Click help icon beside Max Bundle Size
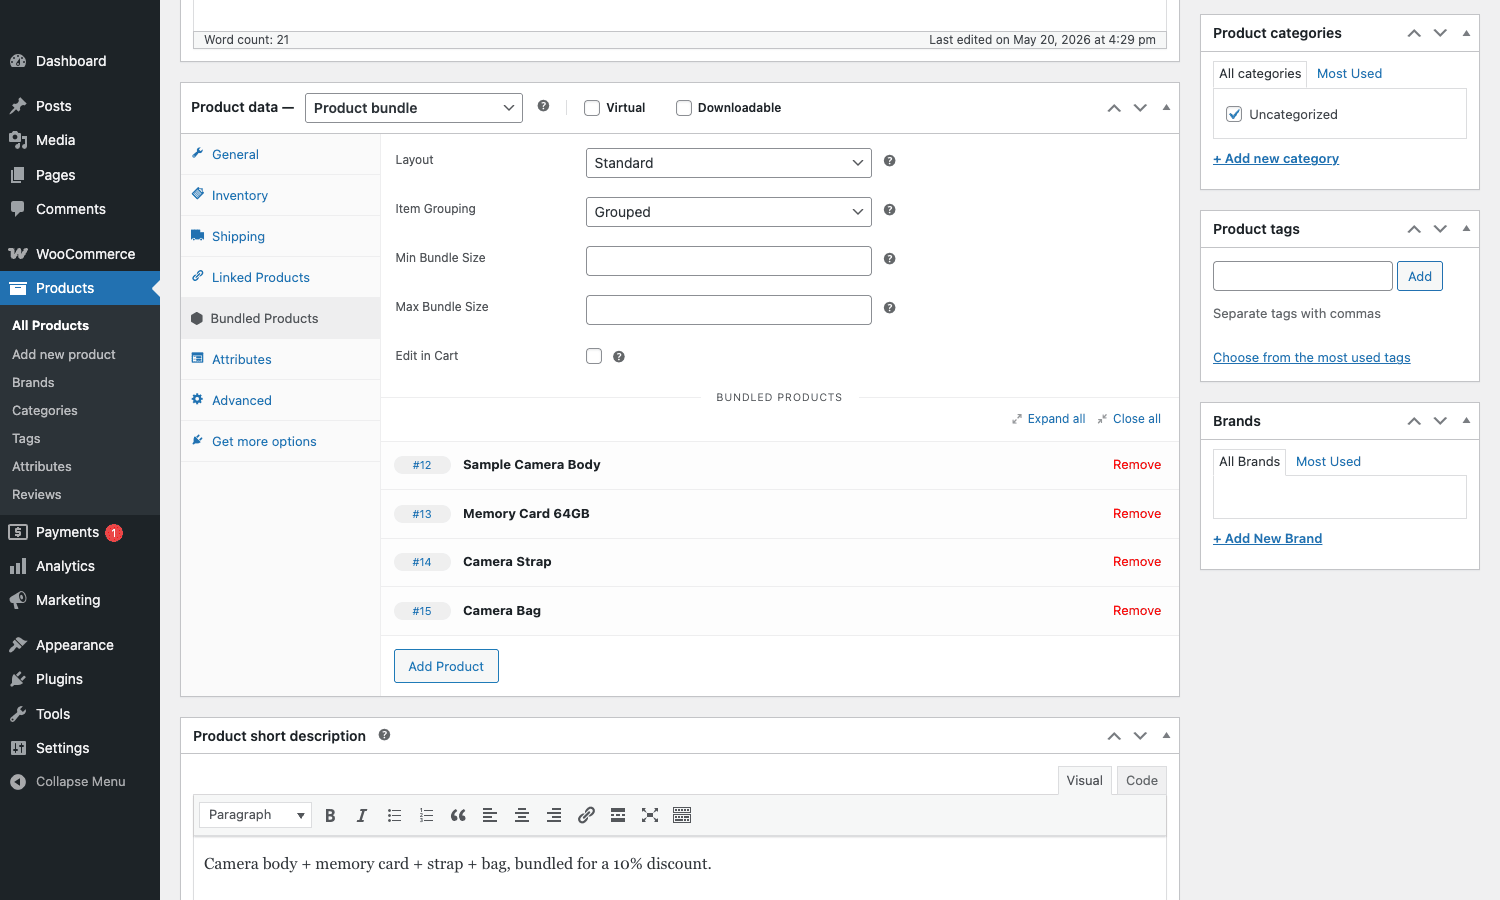 pos(889,308)
